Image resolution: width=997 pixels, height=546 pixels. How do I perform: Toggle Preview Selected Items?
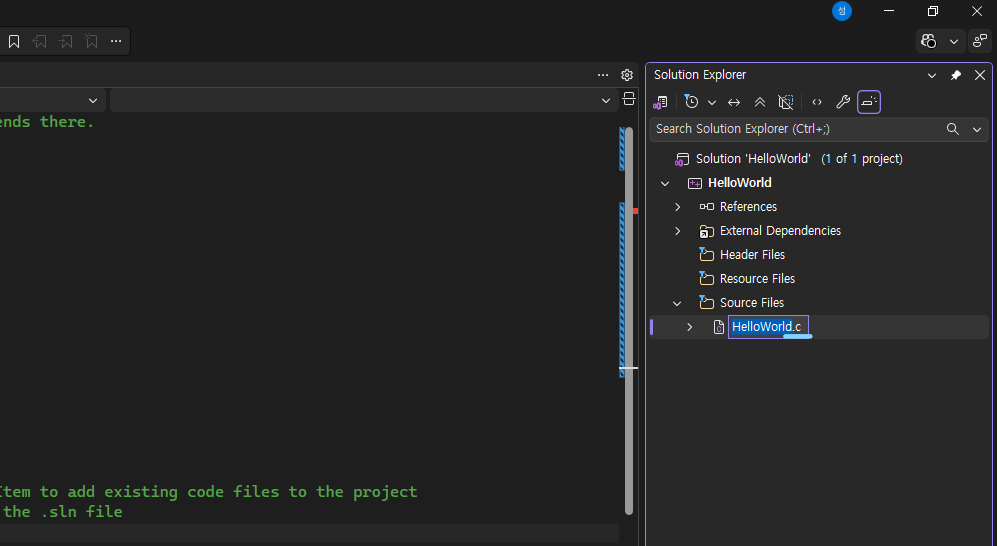[869, 102]
